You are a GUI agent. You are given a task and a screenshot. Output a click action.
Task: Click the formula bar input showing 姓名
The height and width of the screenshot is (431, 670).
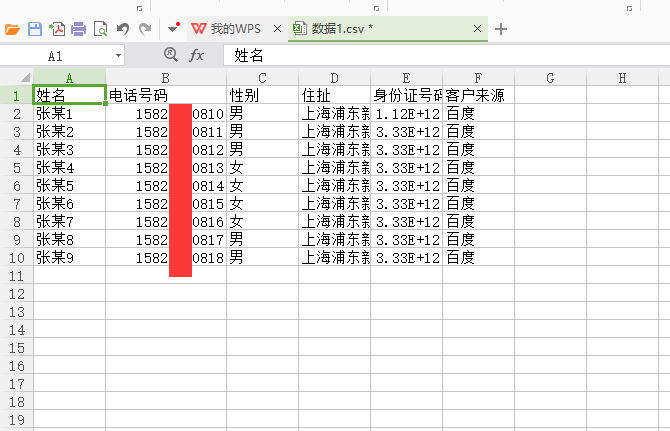tap(440, 56)
